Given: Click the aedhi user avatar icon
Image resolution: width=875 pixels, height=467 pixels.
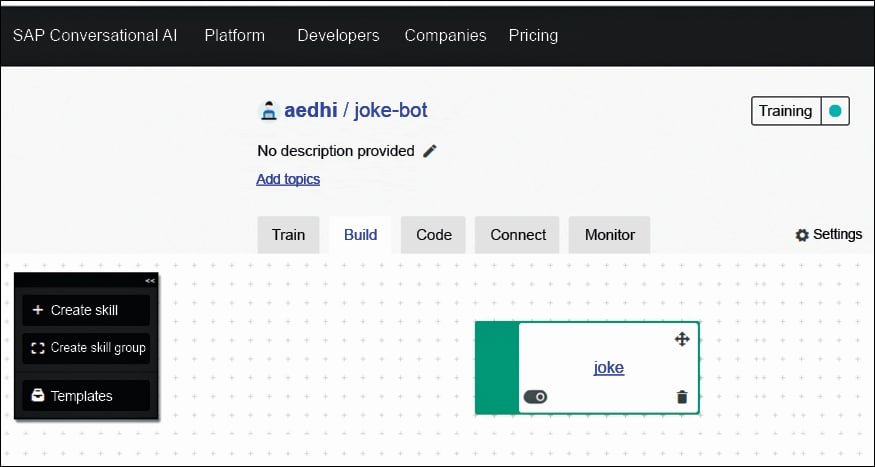Looking at the screenshot, I should [268, 111].
